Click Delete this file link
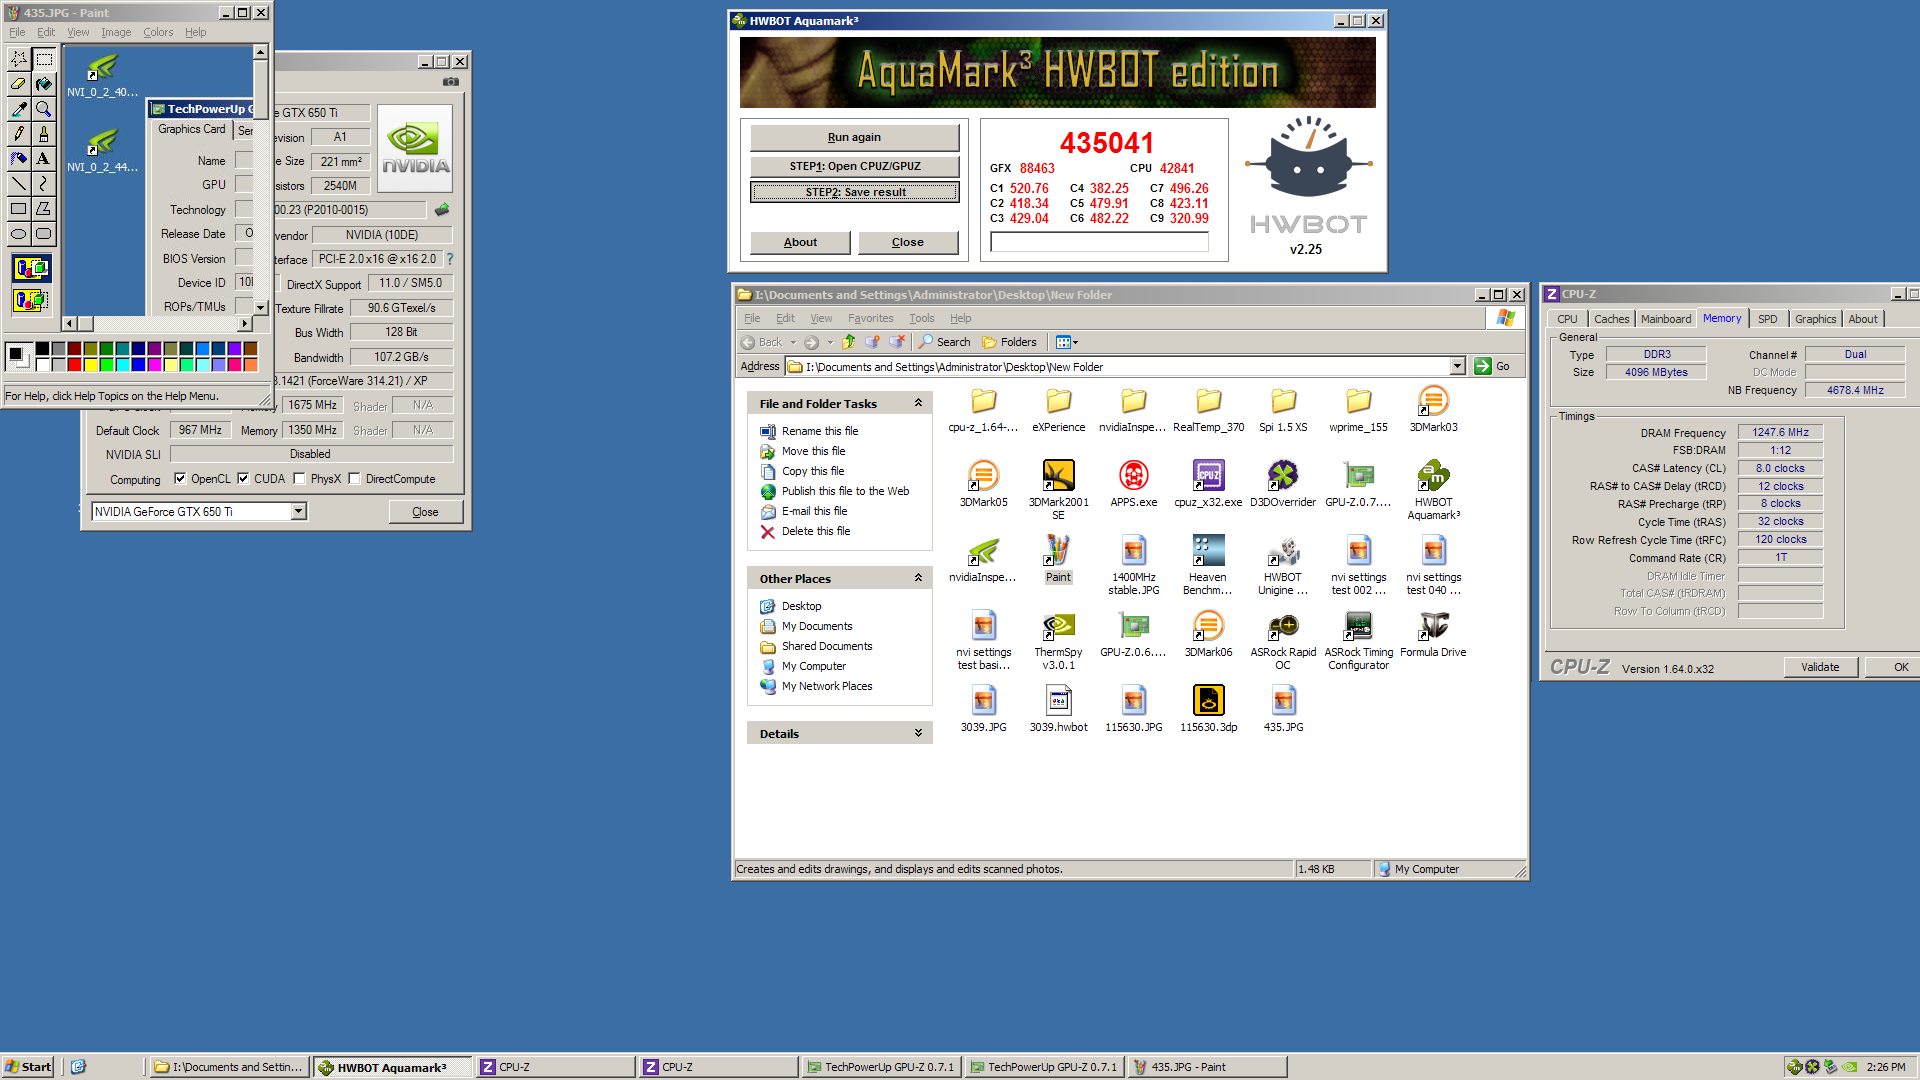The image size is (1920, 1080). click(816, 531)
